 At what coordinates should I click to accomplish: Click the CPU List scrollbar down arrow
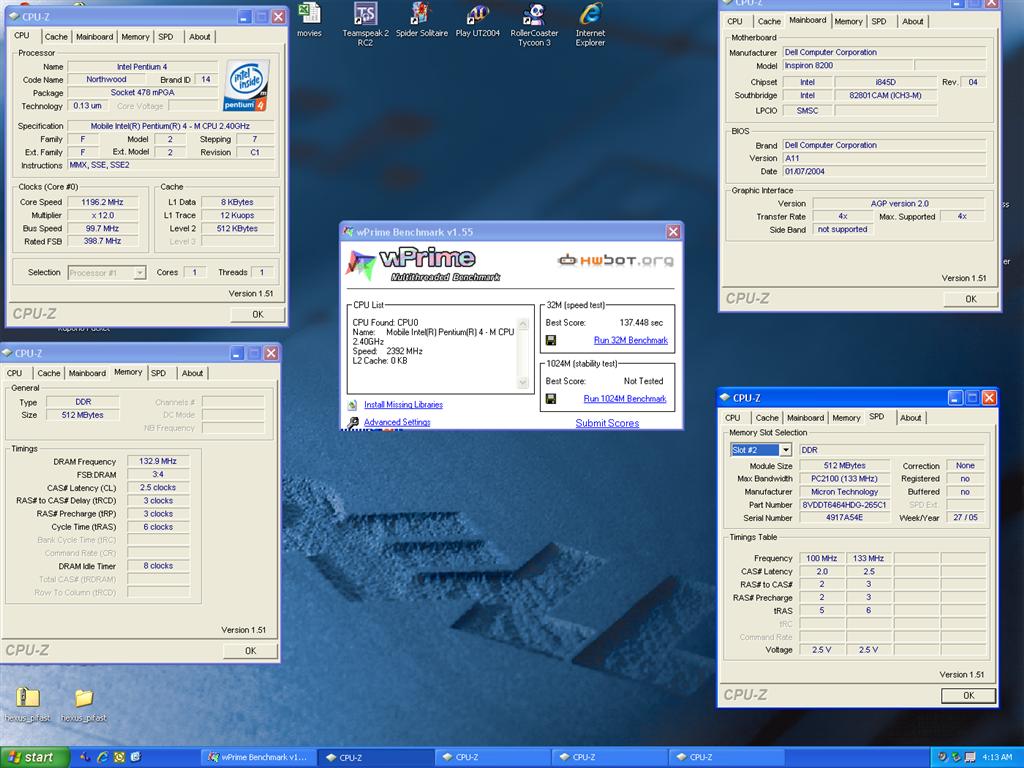[522, 383]
